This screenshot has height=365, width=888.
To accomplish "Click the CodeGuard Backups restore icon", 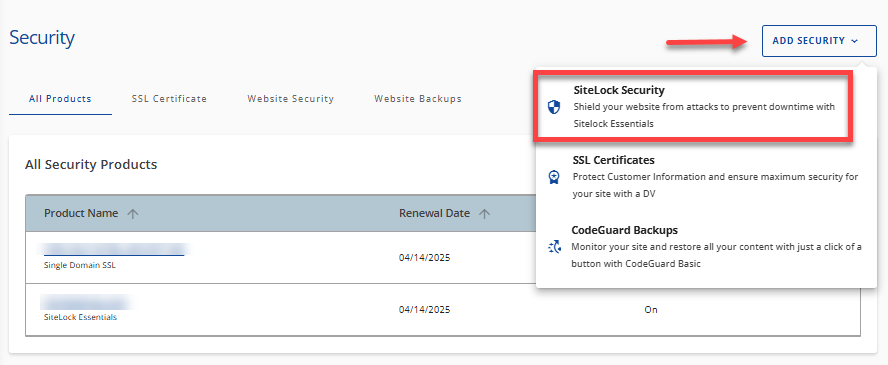I will pos(554,247).
